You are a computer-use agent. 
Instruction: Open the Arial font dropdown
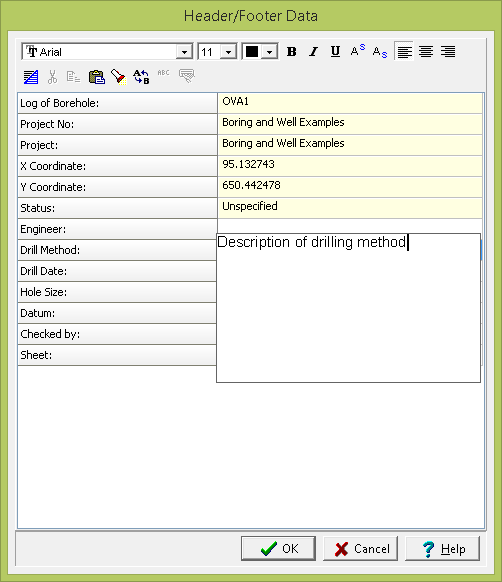184,52
